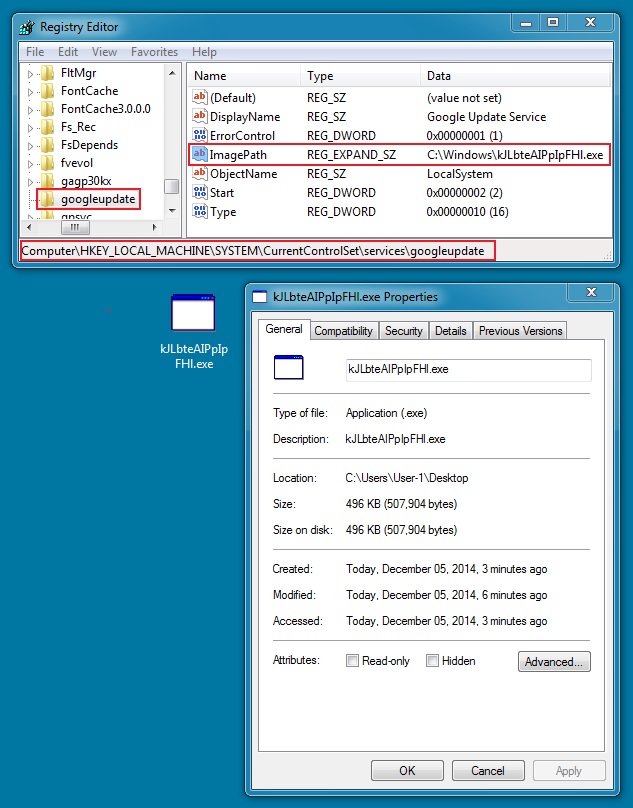Click the 'LocalSystem' data value
633x808 pixels.
pyautogui.click(x=460, y=174)
